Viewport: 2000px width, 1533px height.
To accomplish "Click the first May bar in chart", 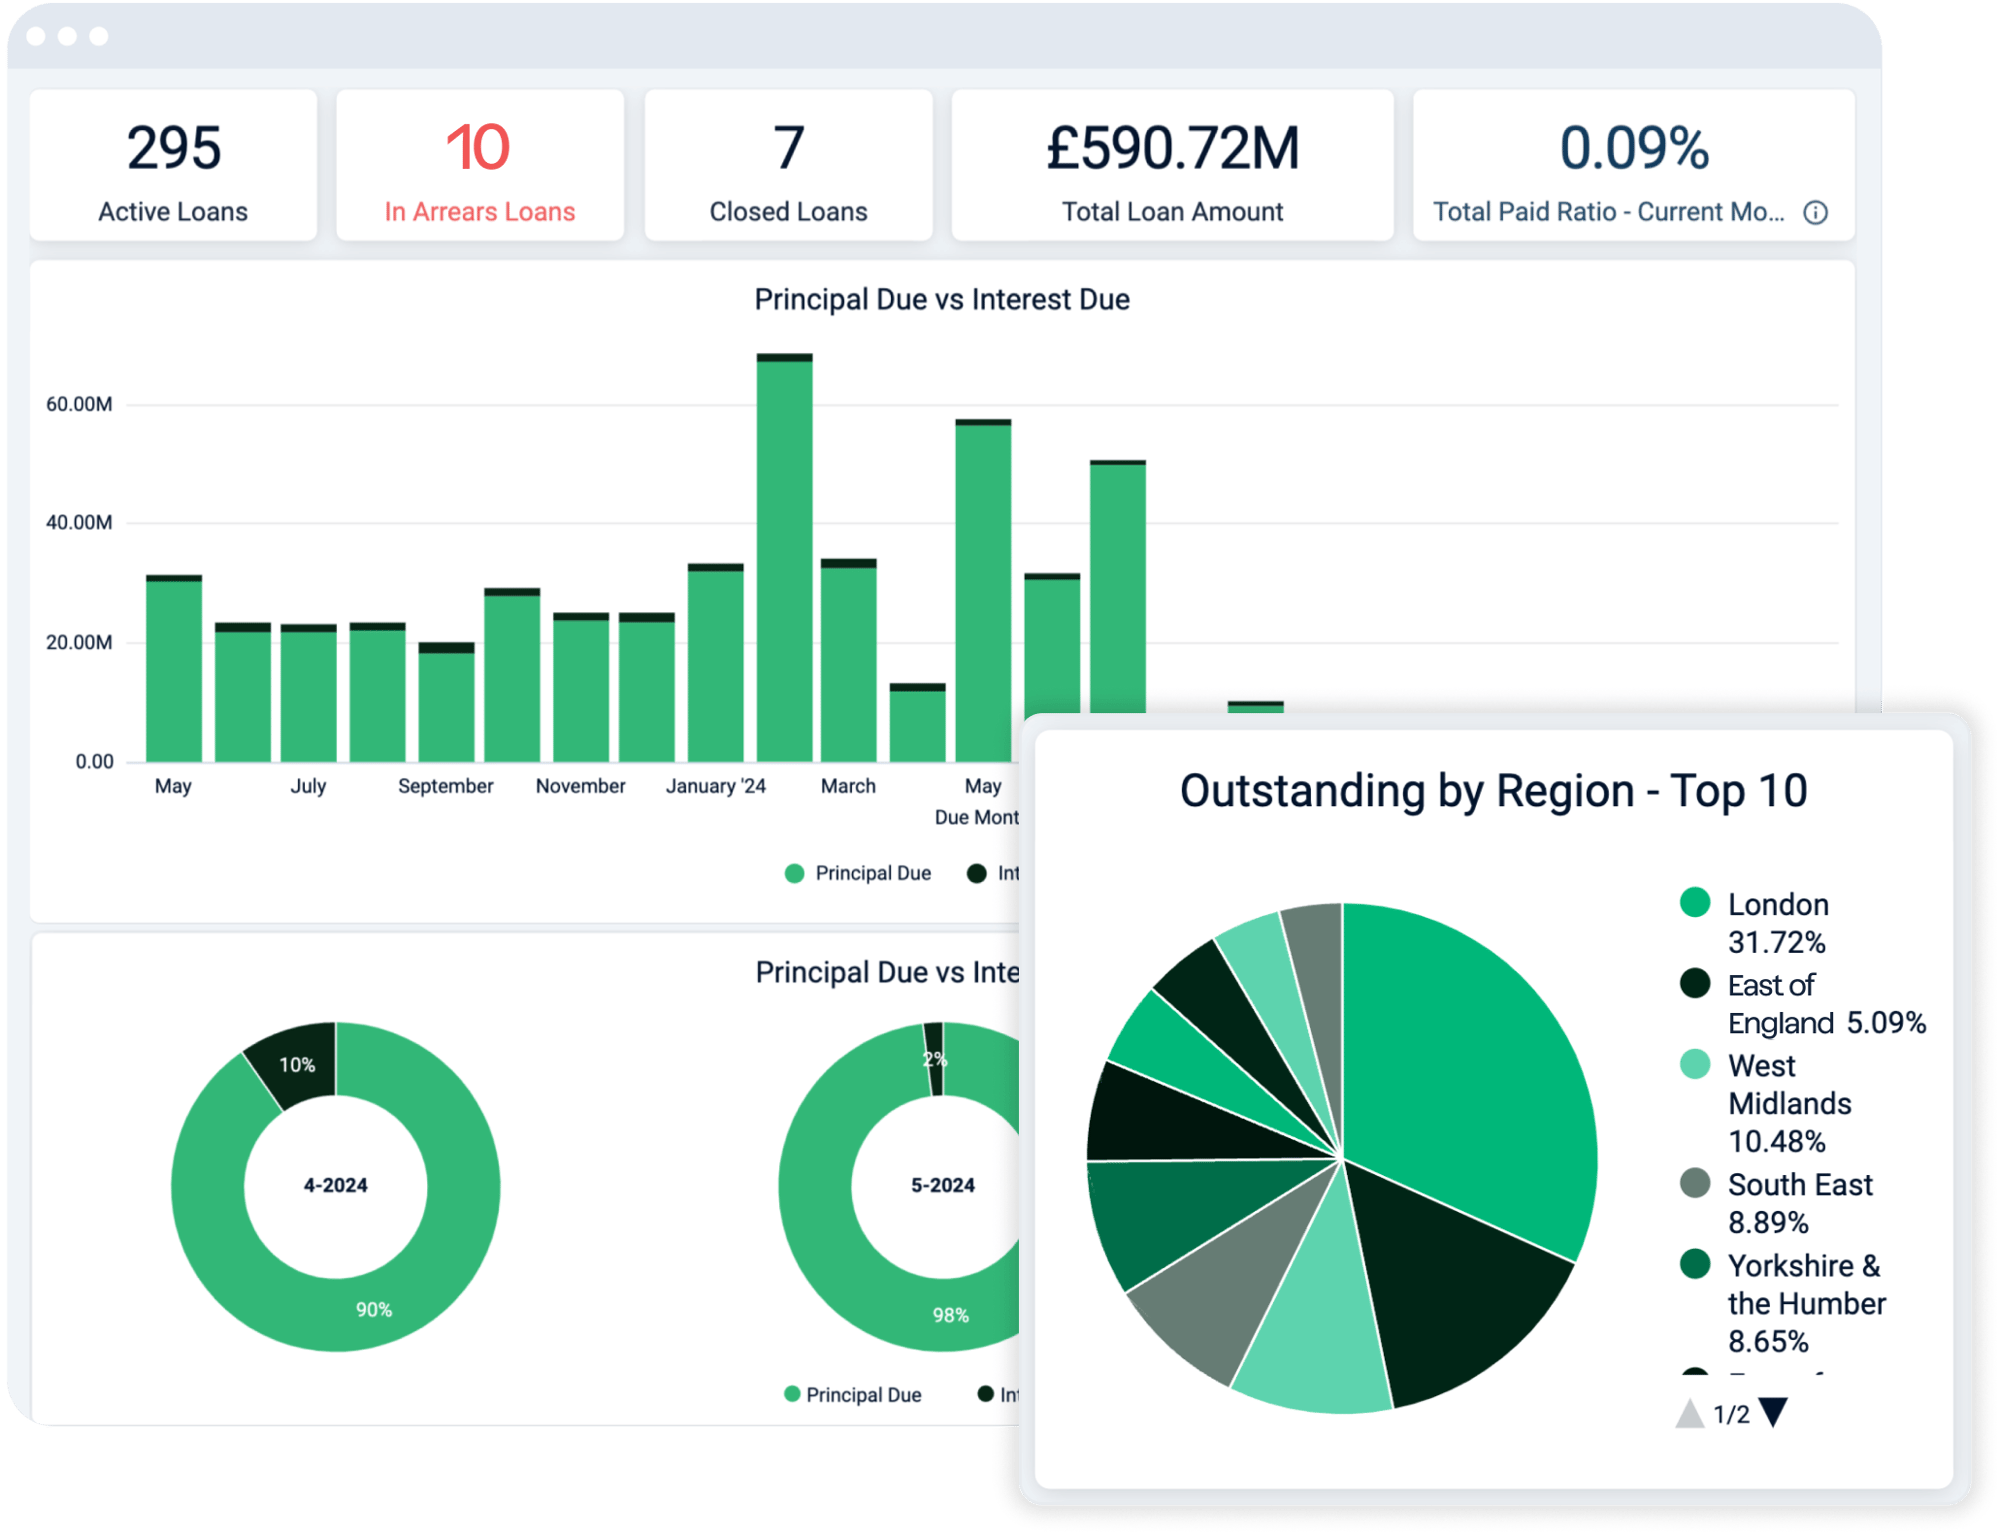I will pyautogui.click(x=174, y=668).
